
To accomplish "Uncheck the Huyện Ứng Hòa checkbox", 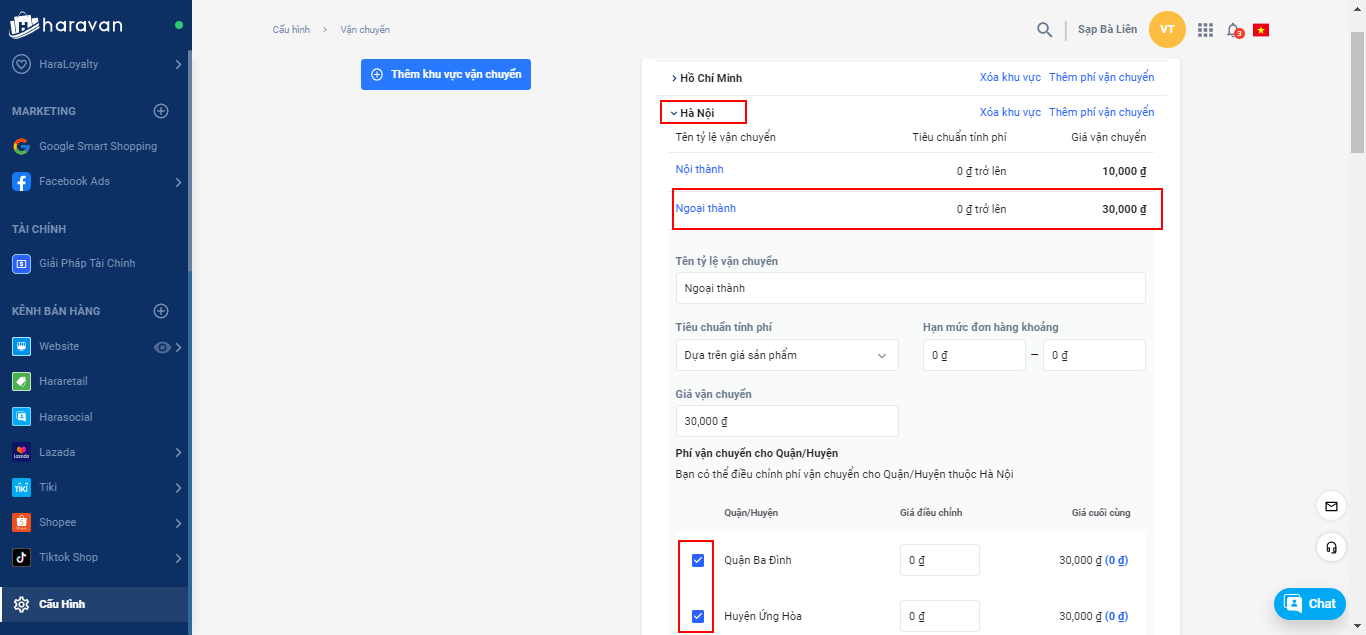I will pos(698,616).
